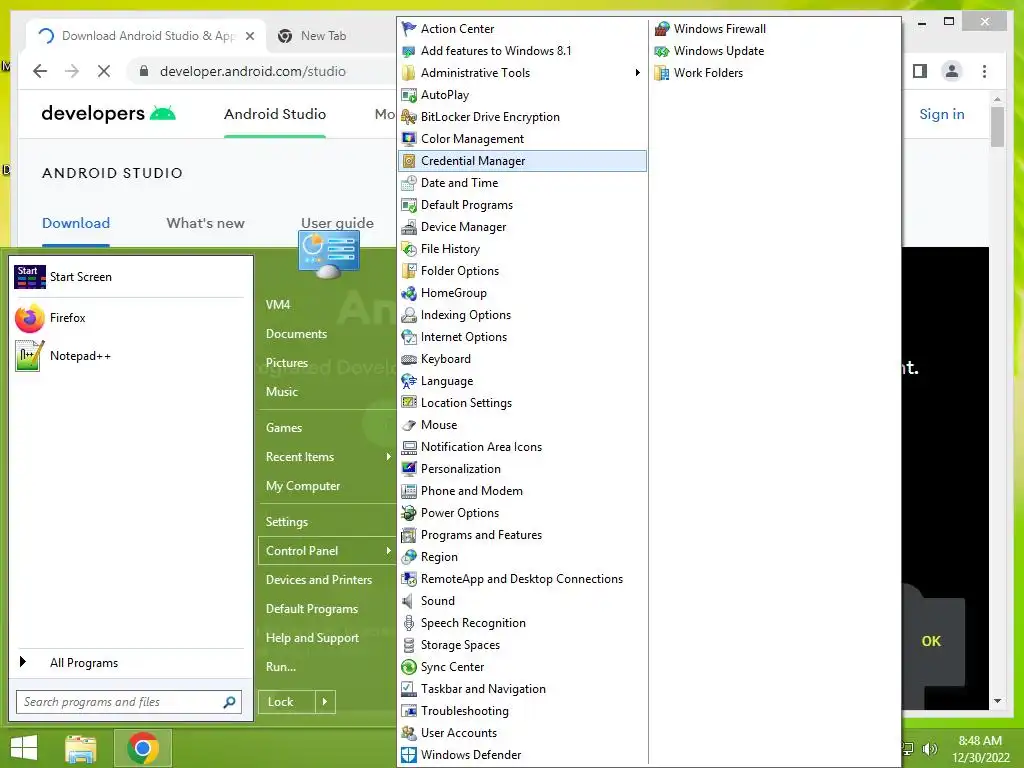Go back in Chrome
The width and height of the screenshot is (1024, 768).
[x=40, y=71]
